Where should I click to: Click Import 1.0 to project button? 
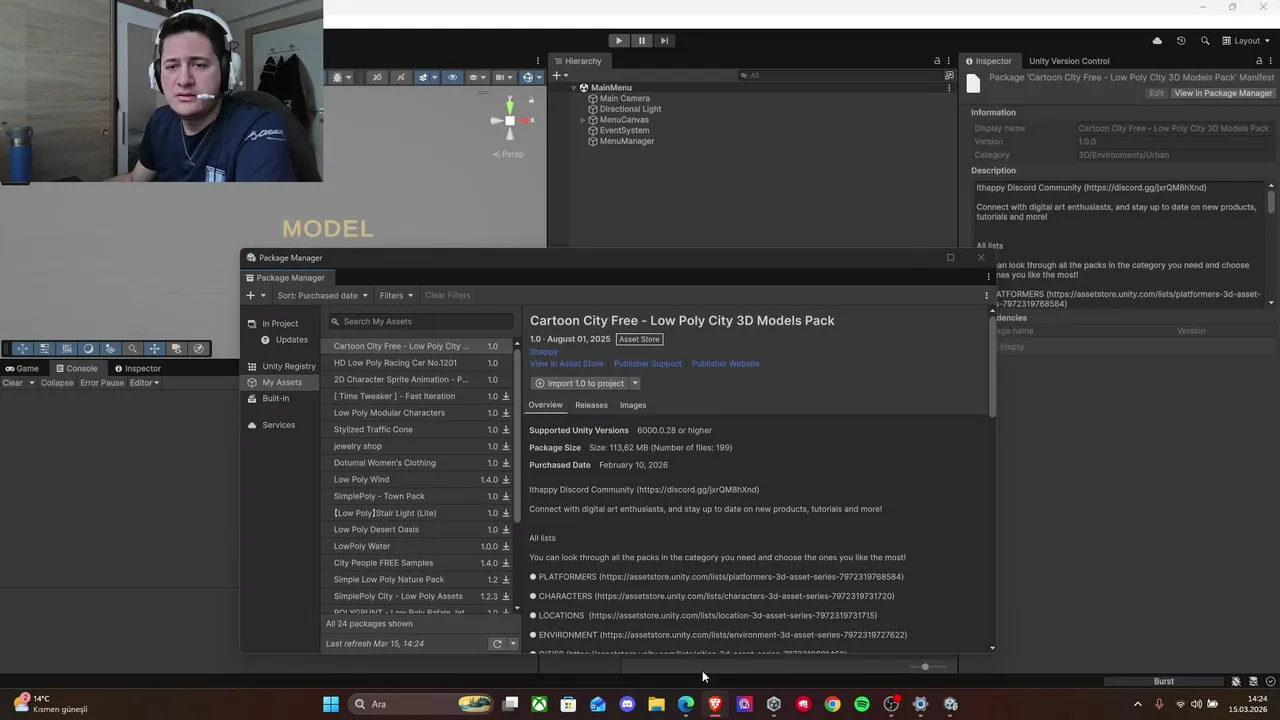click(579, 383)
